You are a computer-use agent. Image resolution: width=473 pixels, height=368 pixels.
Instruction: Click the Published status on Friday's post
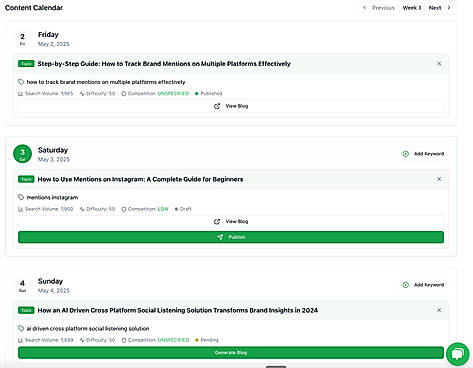(x=208, y=93)
